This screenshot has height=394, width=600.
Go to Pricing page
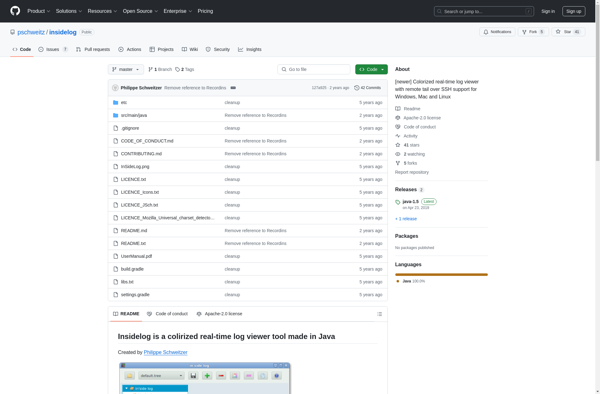click(x=205, y=11)
